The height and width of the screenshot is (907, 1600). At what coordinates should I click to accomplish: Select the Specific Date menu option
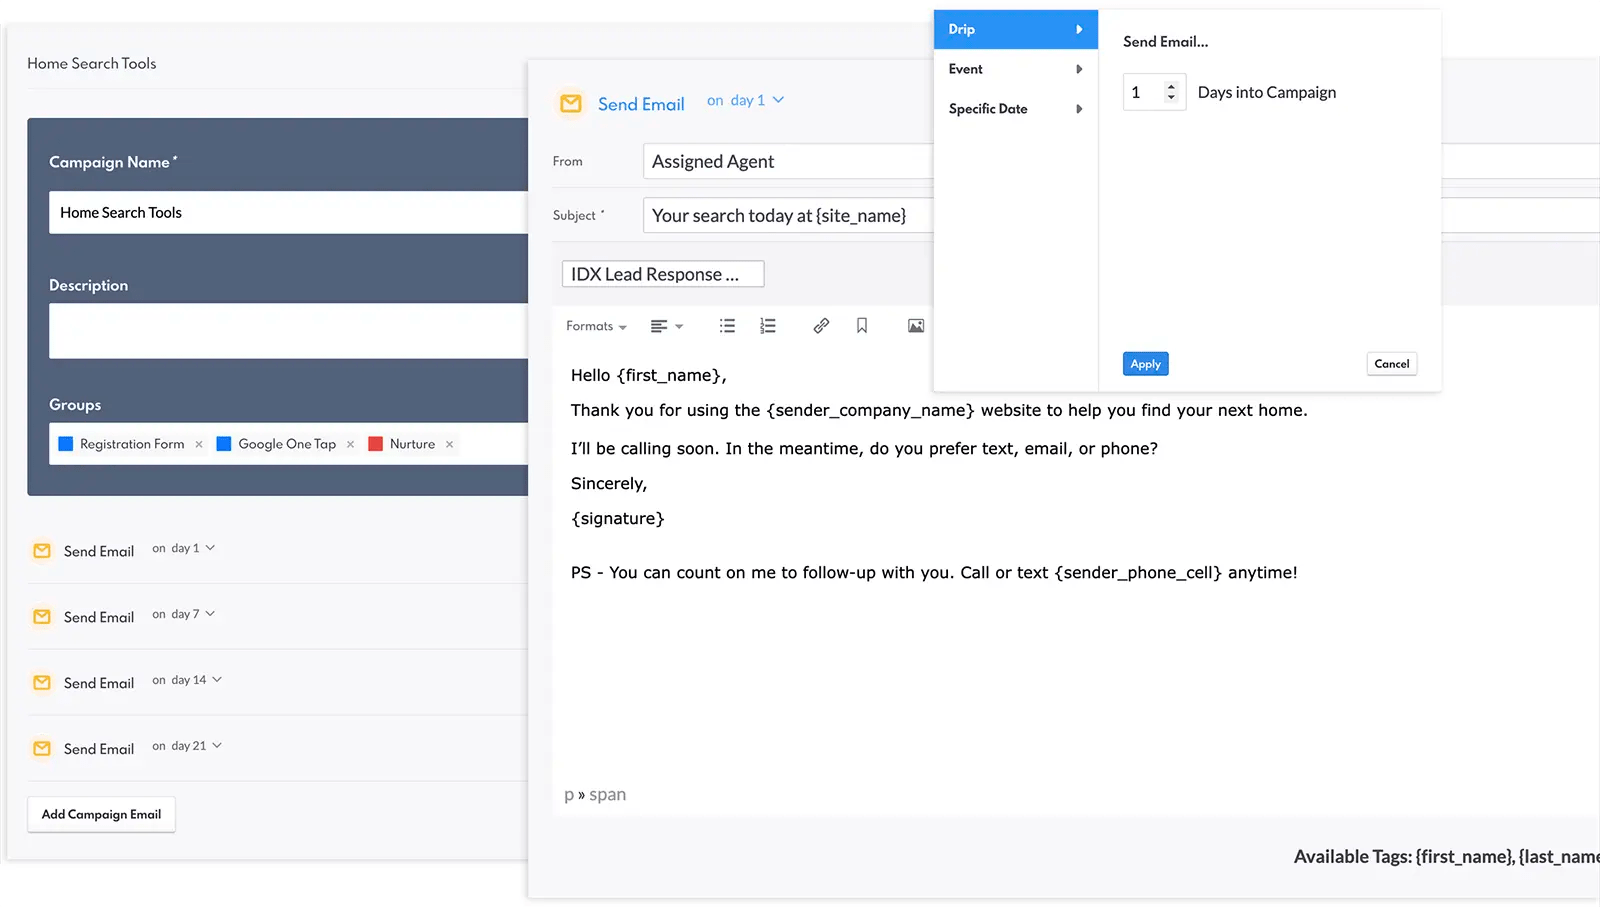[1016, 109]
